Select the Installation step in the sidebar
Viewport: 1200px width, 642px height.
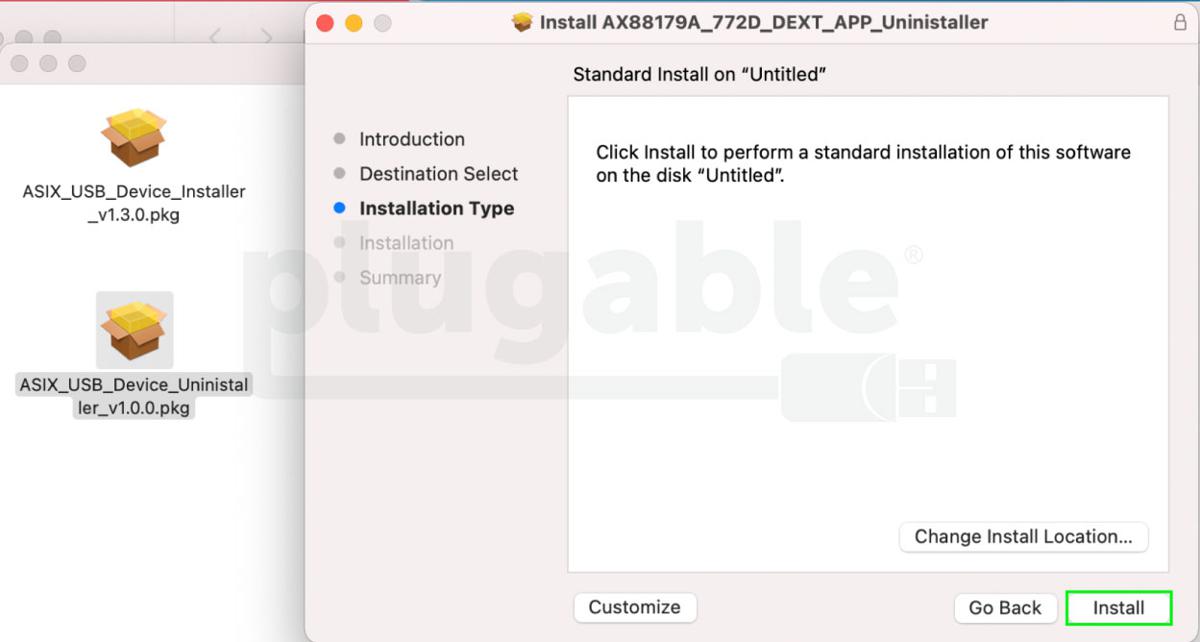(405, 242)
